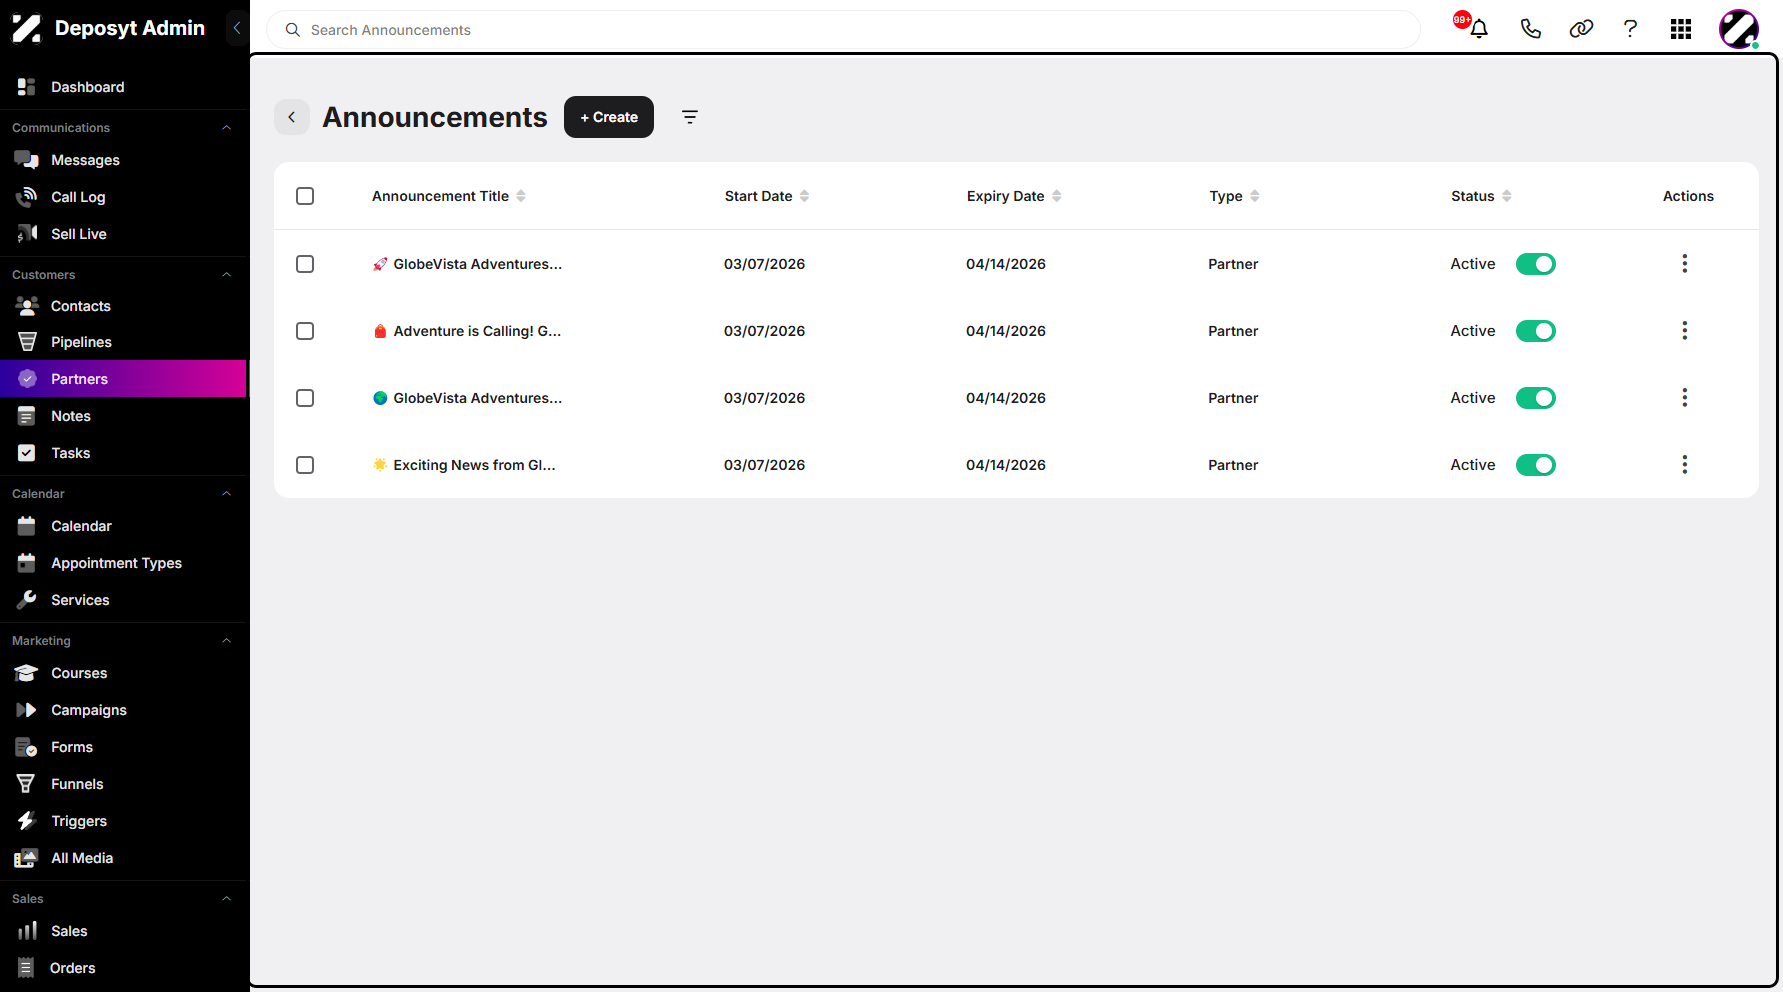
Task: Open the help question mark icon
Action: point(1630,29)
